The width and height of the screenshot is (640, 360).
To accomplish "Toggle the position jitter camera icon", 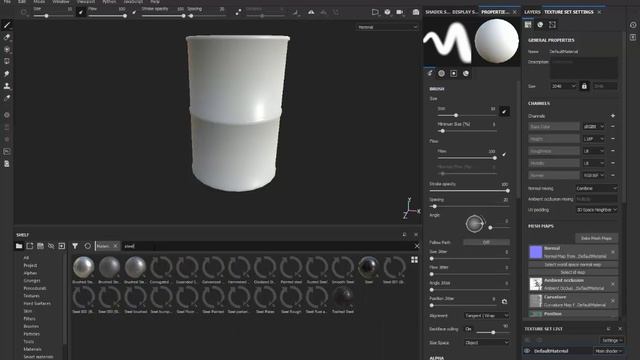I will click(x=504, y=301).
